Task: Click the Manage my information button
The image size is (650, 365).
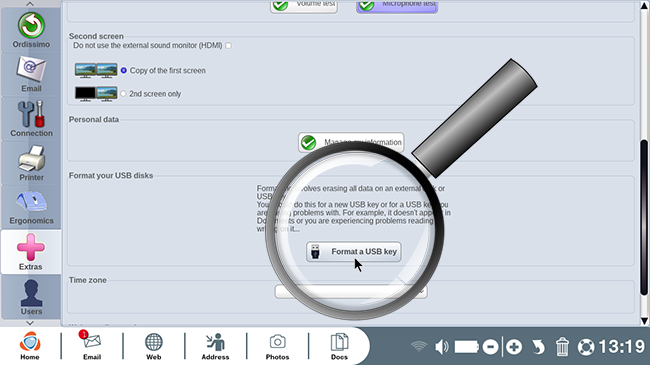Action: [351, 142]
